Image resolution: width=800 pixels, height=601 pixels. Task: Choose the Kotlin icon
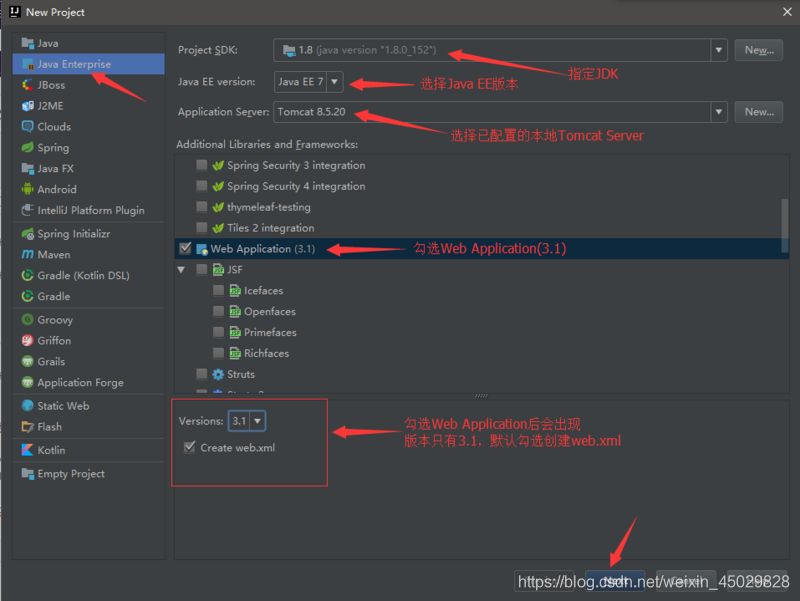(x=28, y=450)
